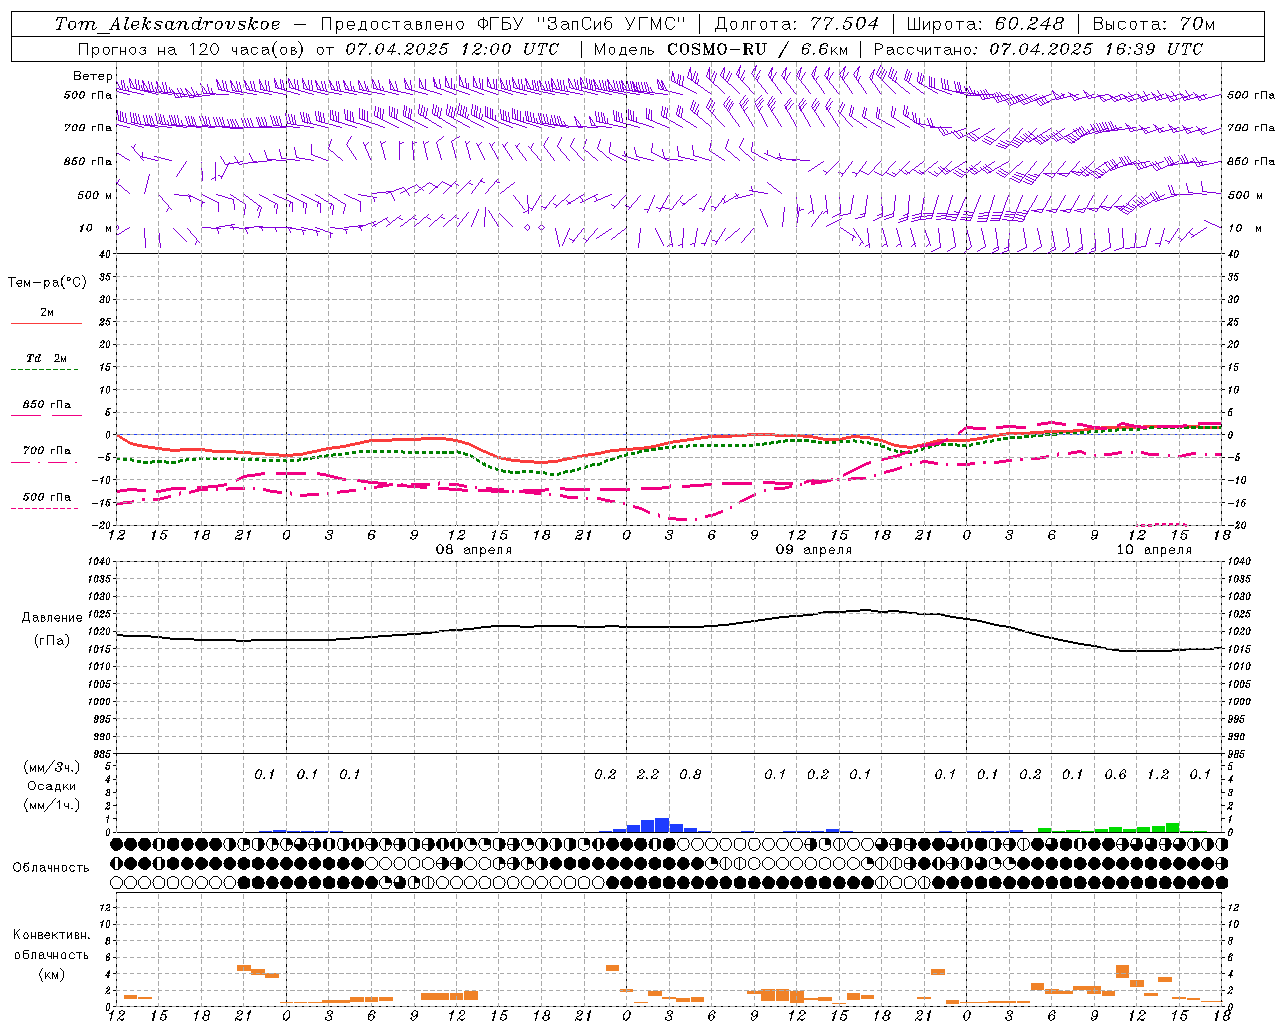This screenshot has height=1024, width=1280.
Task: Select the Давление pressure panel label
Action: click(50, 618)
